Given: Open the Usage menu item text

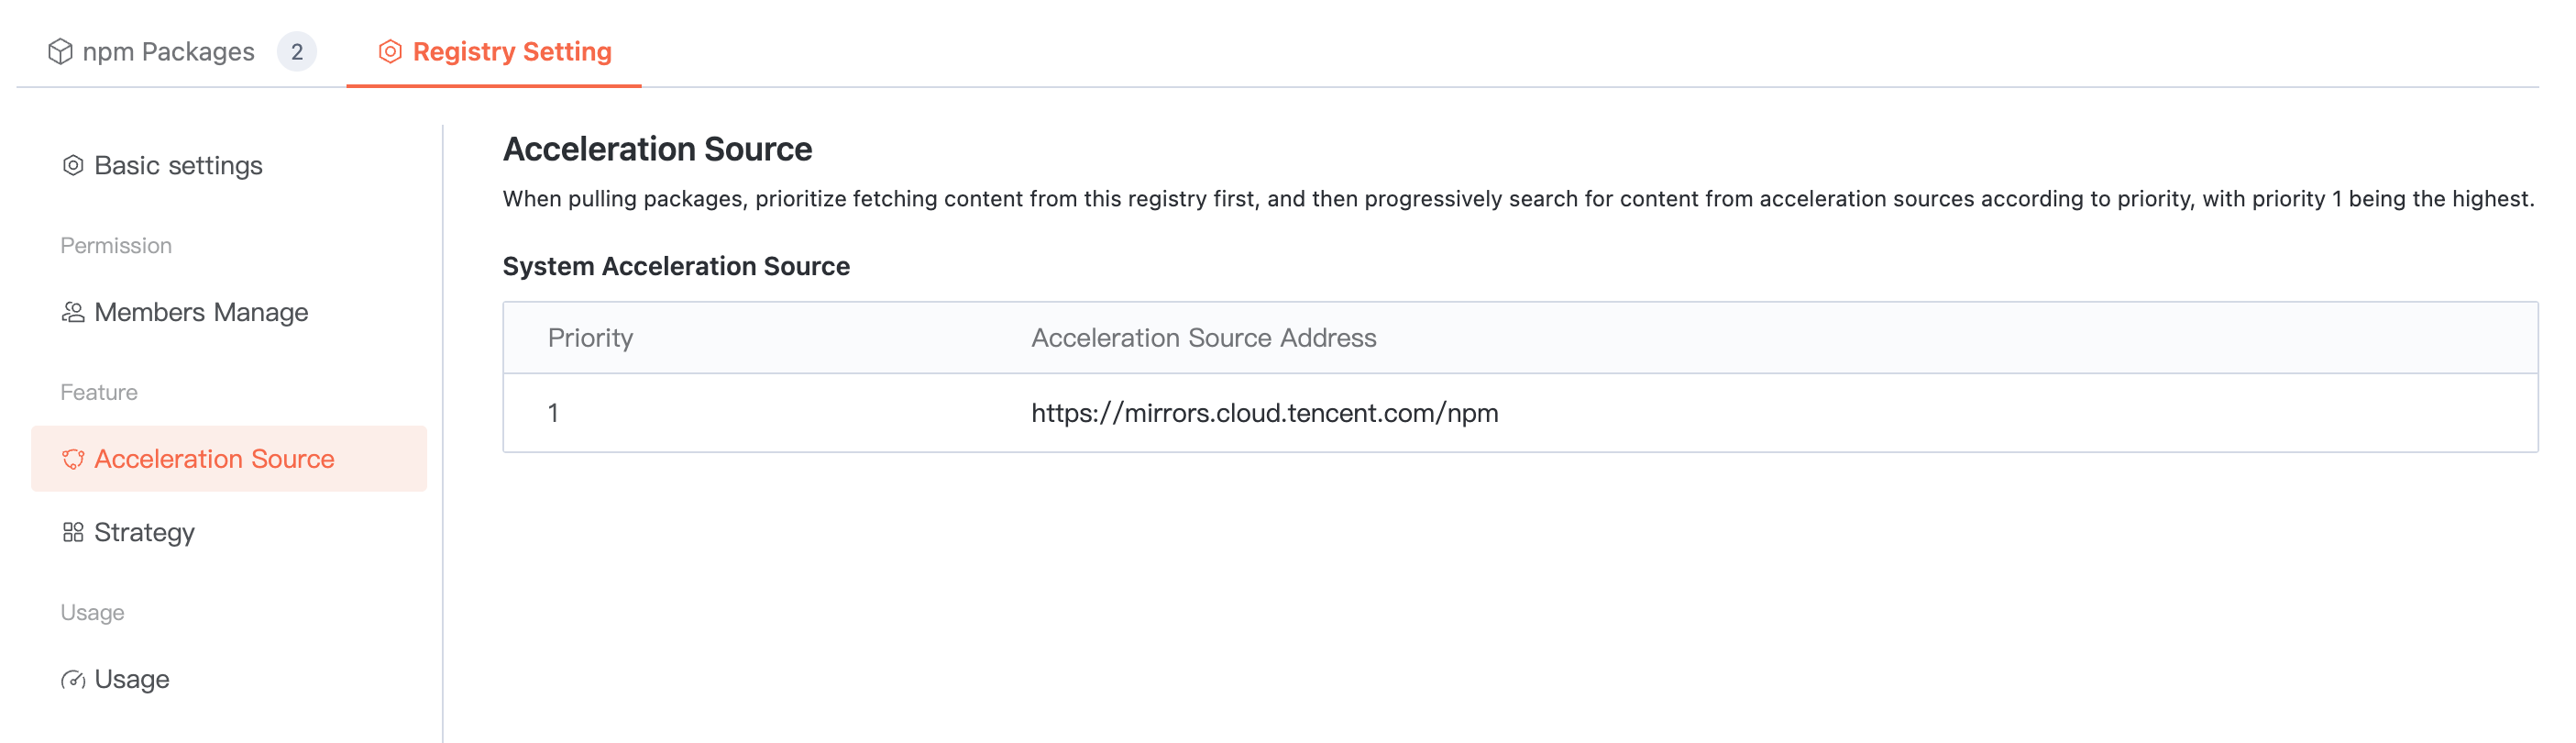Looking at the screenshot, I should 132,680.
